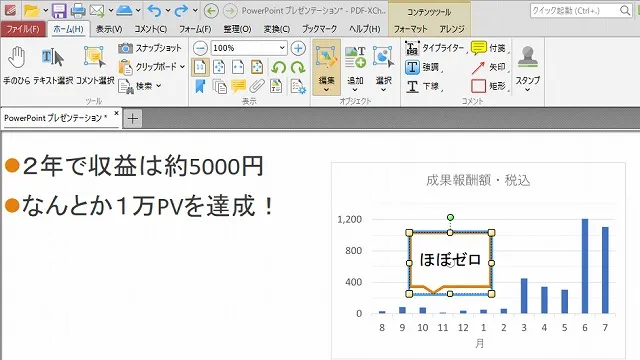Click the Typewriter (タイプライター) tool
The width and height of the screenshot is (640, 360).
click(435, 48)
